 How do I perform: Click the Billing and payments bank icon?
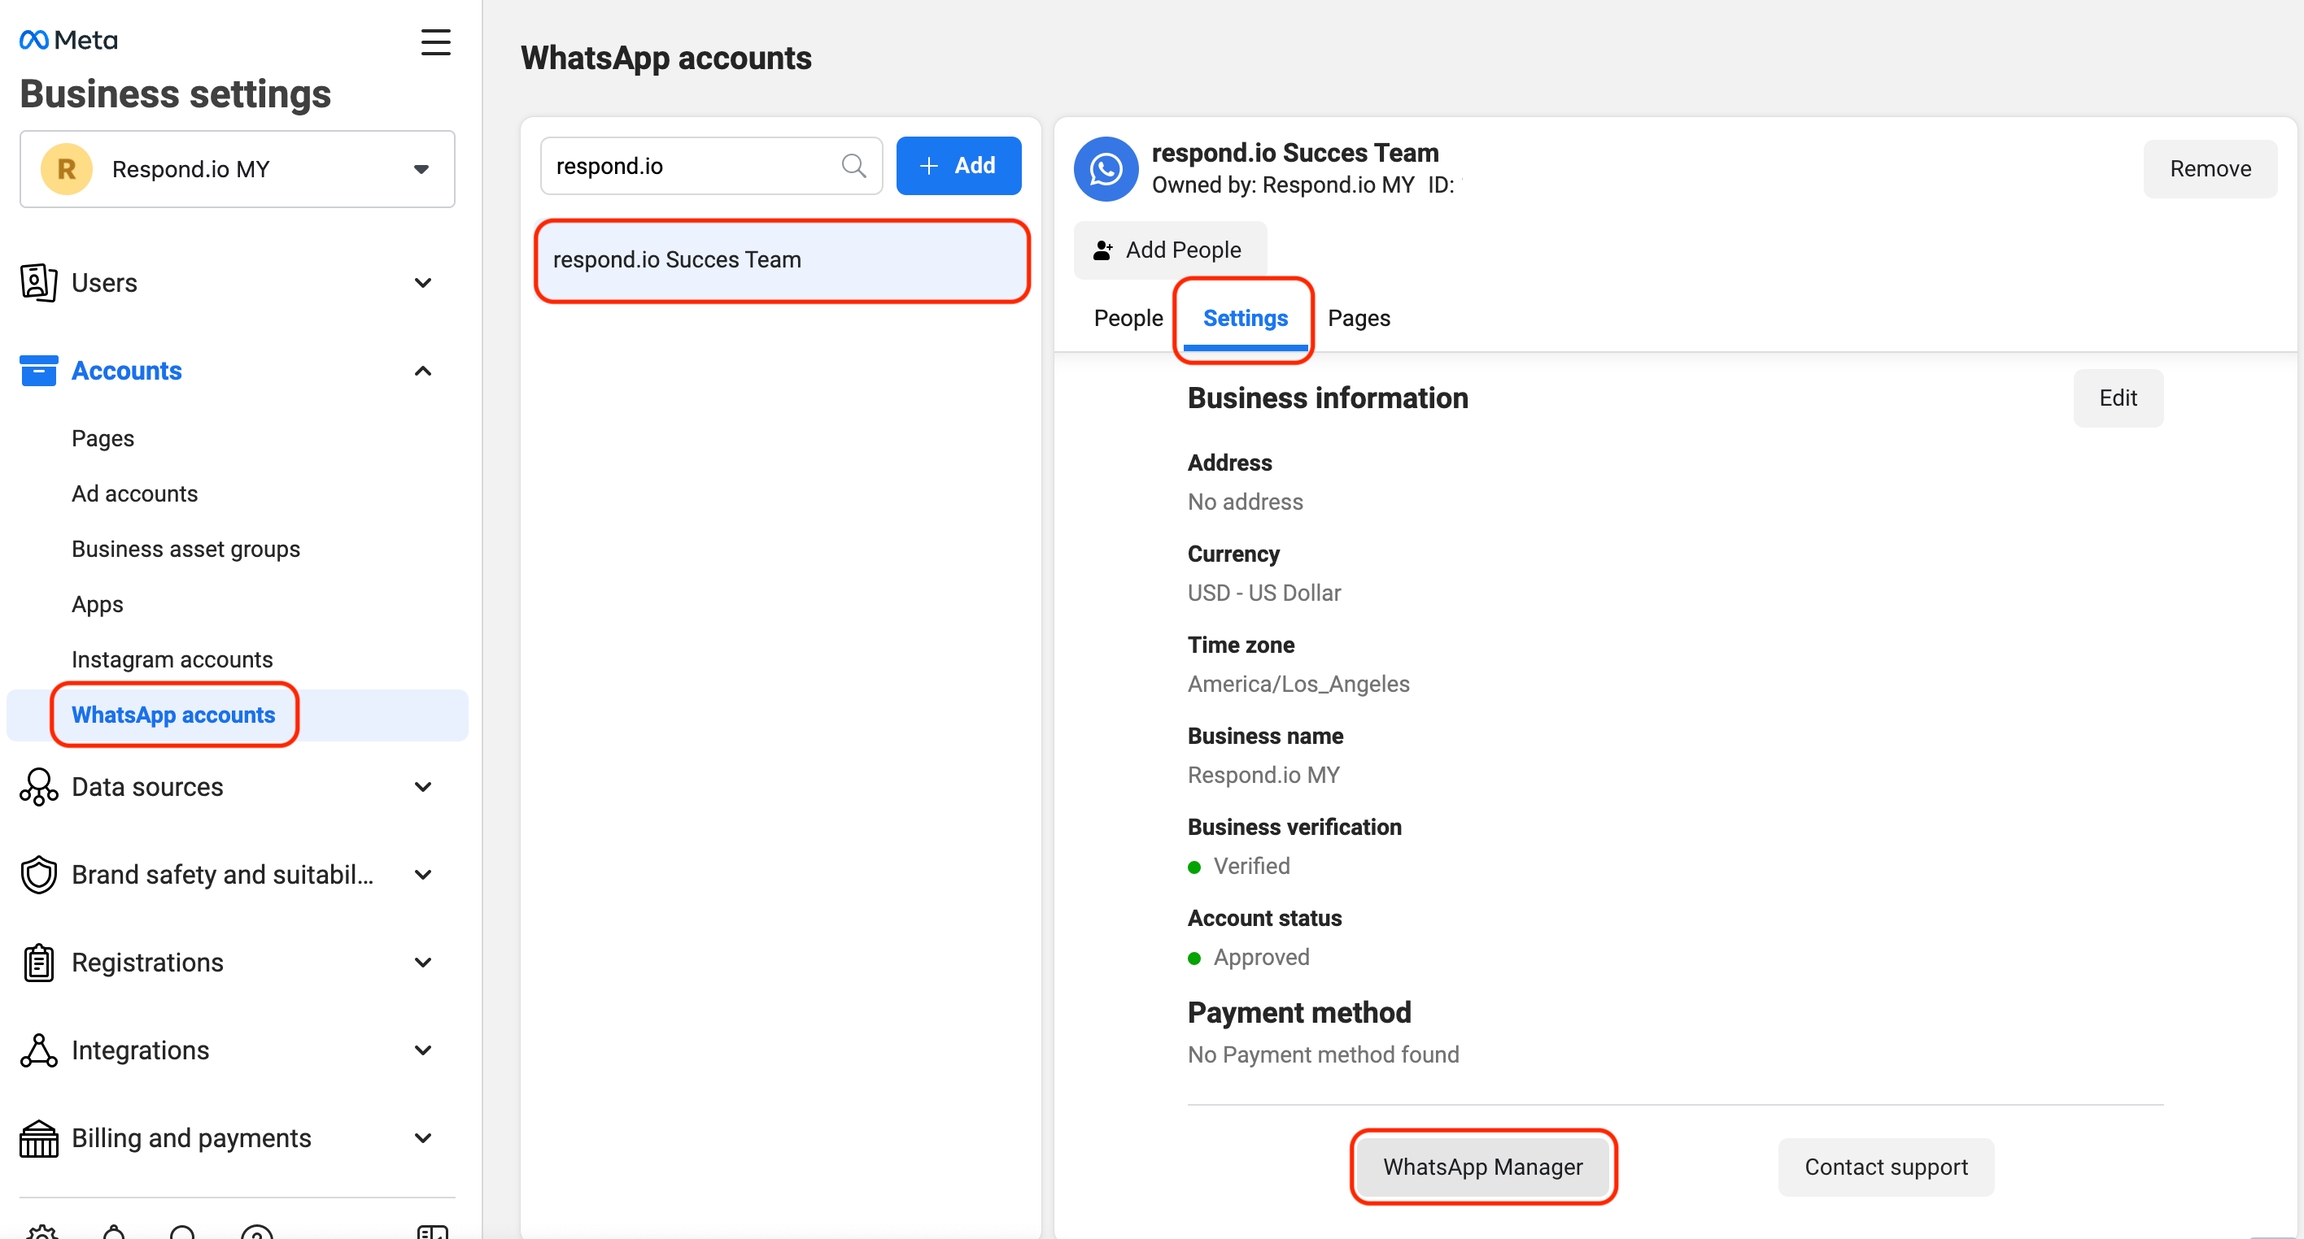[x=38, y=1138]
